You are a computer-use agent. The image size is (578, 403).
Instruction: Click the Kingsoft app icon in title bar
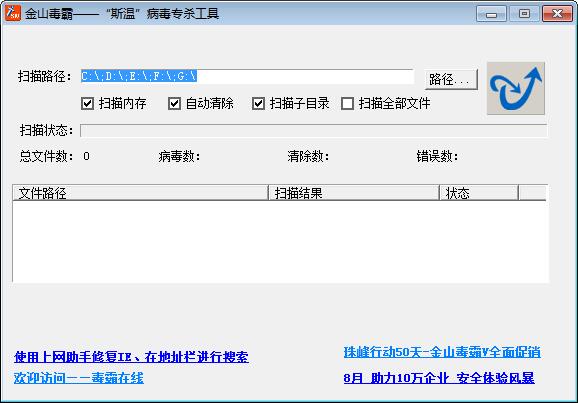[x=13, y=13]
